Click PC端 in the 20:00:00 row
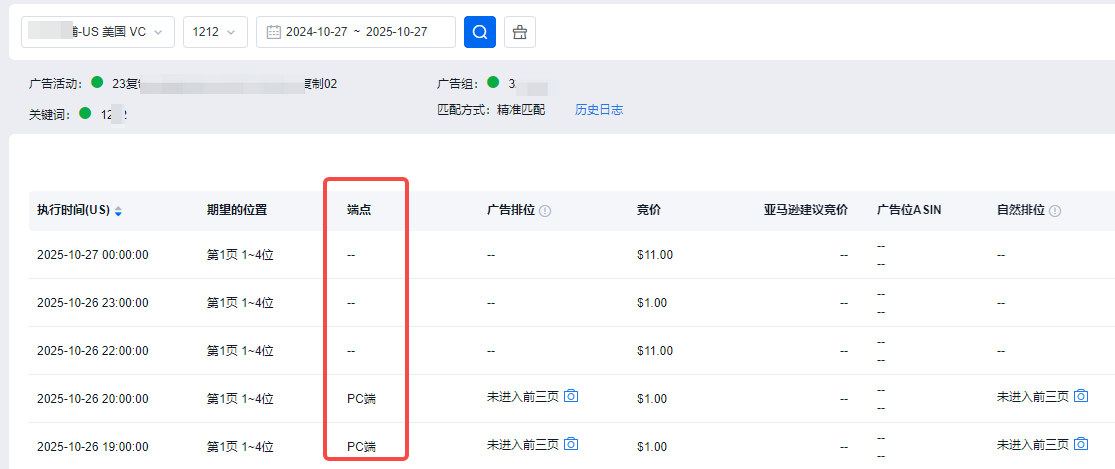Image resolution: width=1115 pixels, height=469 pixels. (x=361, y=398)
